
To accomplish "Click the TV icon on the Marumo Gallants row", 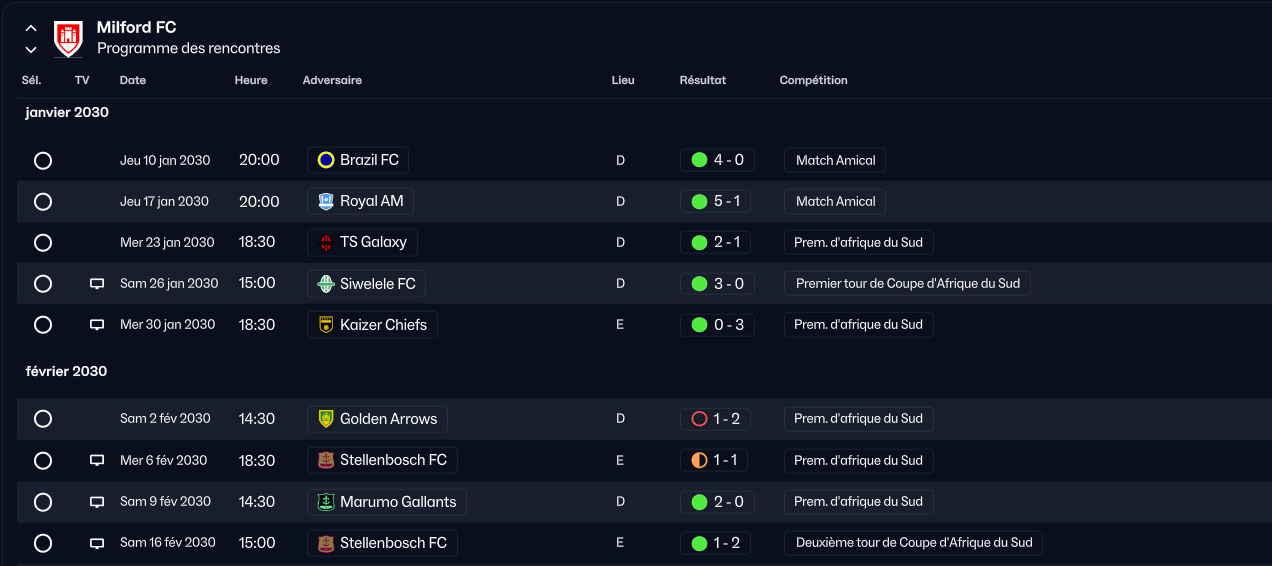I will tap(97, 502).
